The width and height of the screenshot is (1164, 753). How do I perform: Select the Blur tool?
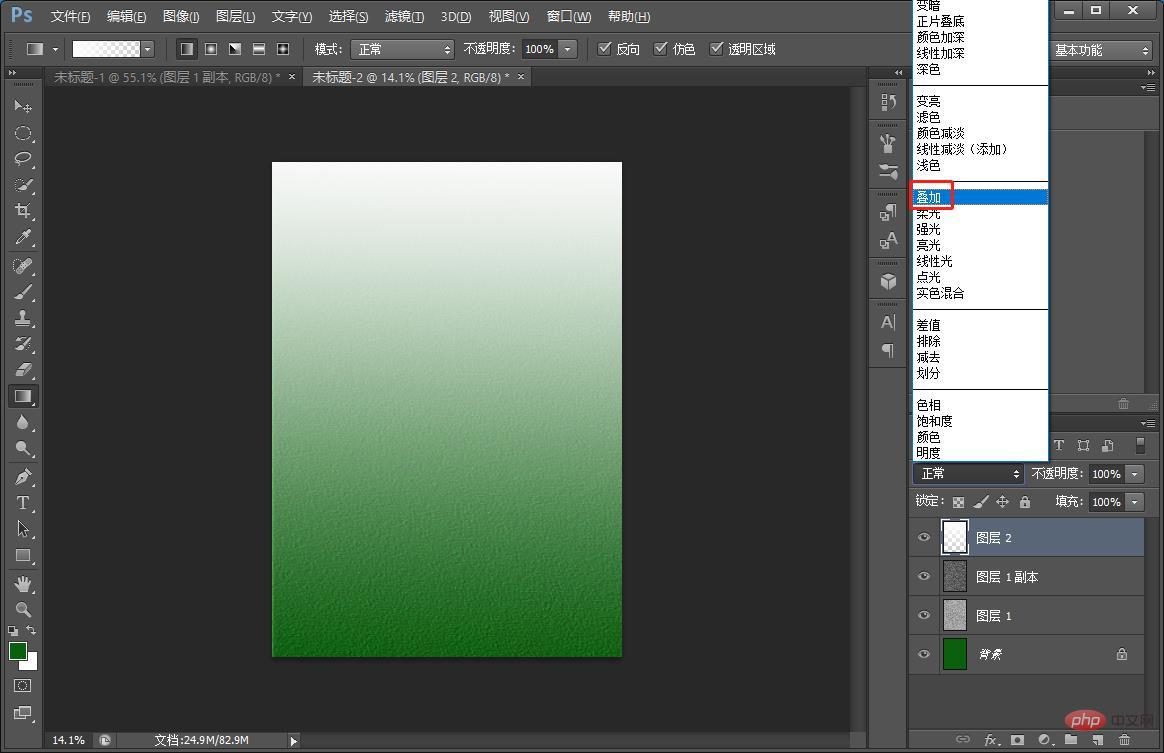(x=22, y=422)
